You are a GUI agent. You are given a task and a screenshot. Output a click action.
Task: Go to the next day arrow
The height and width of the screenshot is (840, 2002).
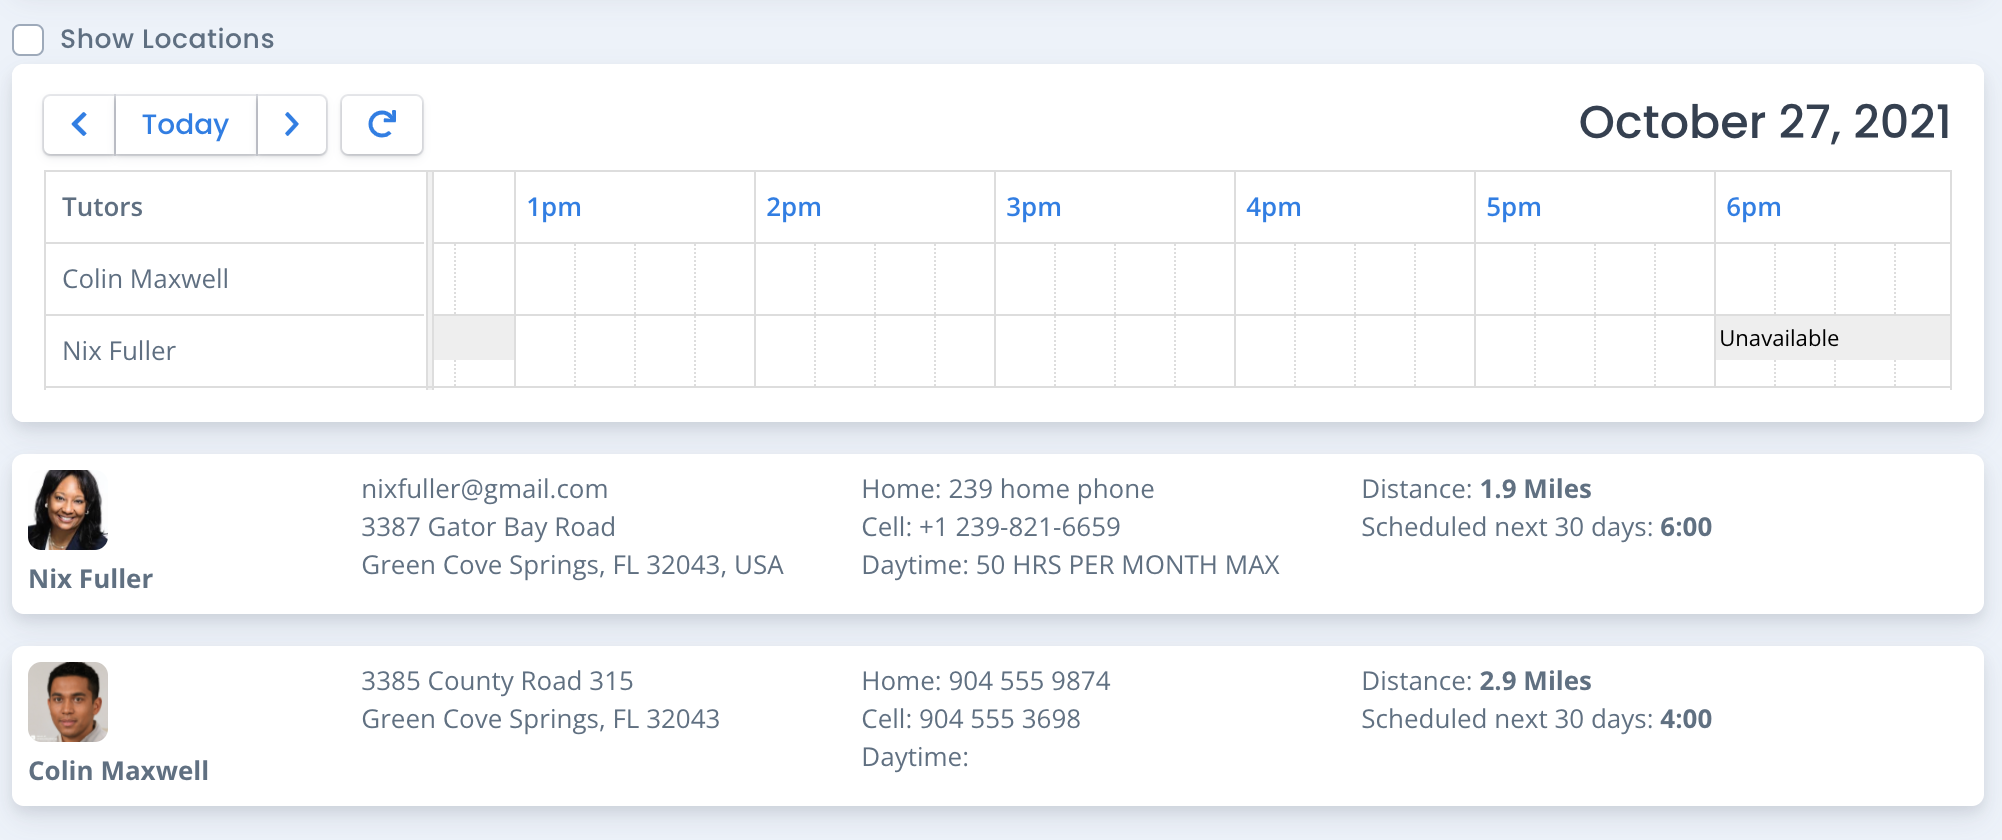292,125
